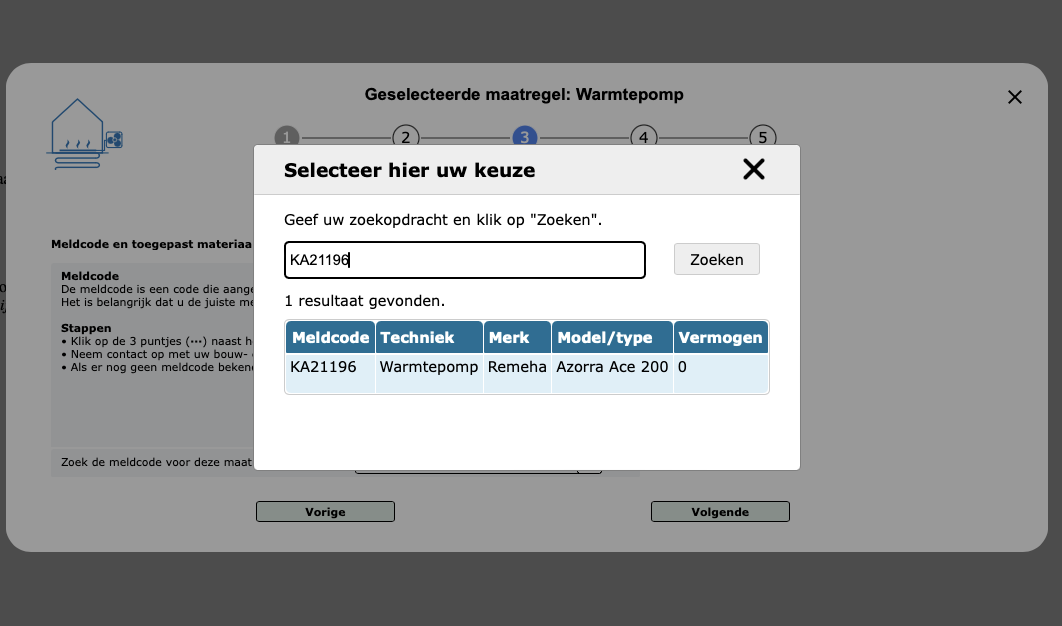Select step 1 circle in the progress indicator
The height and width of the screenshot is (626, 1062).
coord(287,137)
